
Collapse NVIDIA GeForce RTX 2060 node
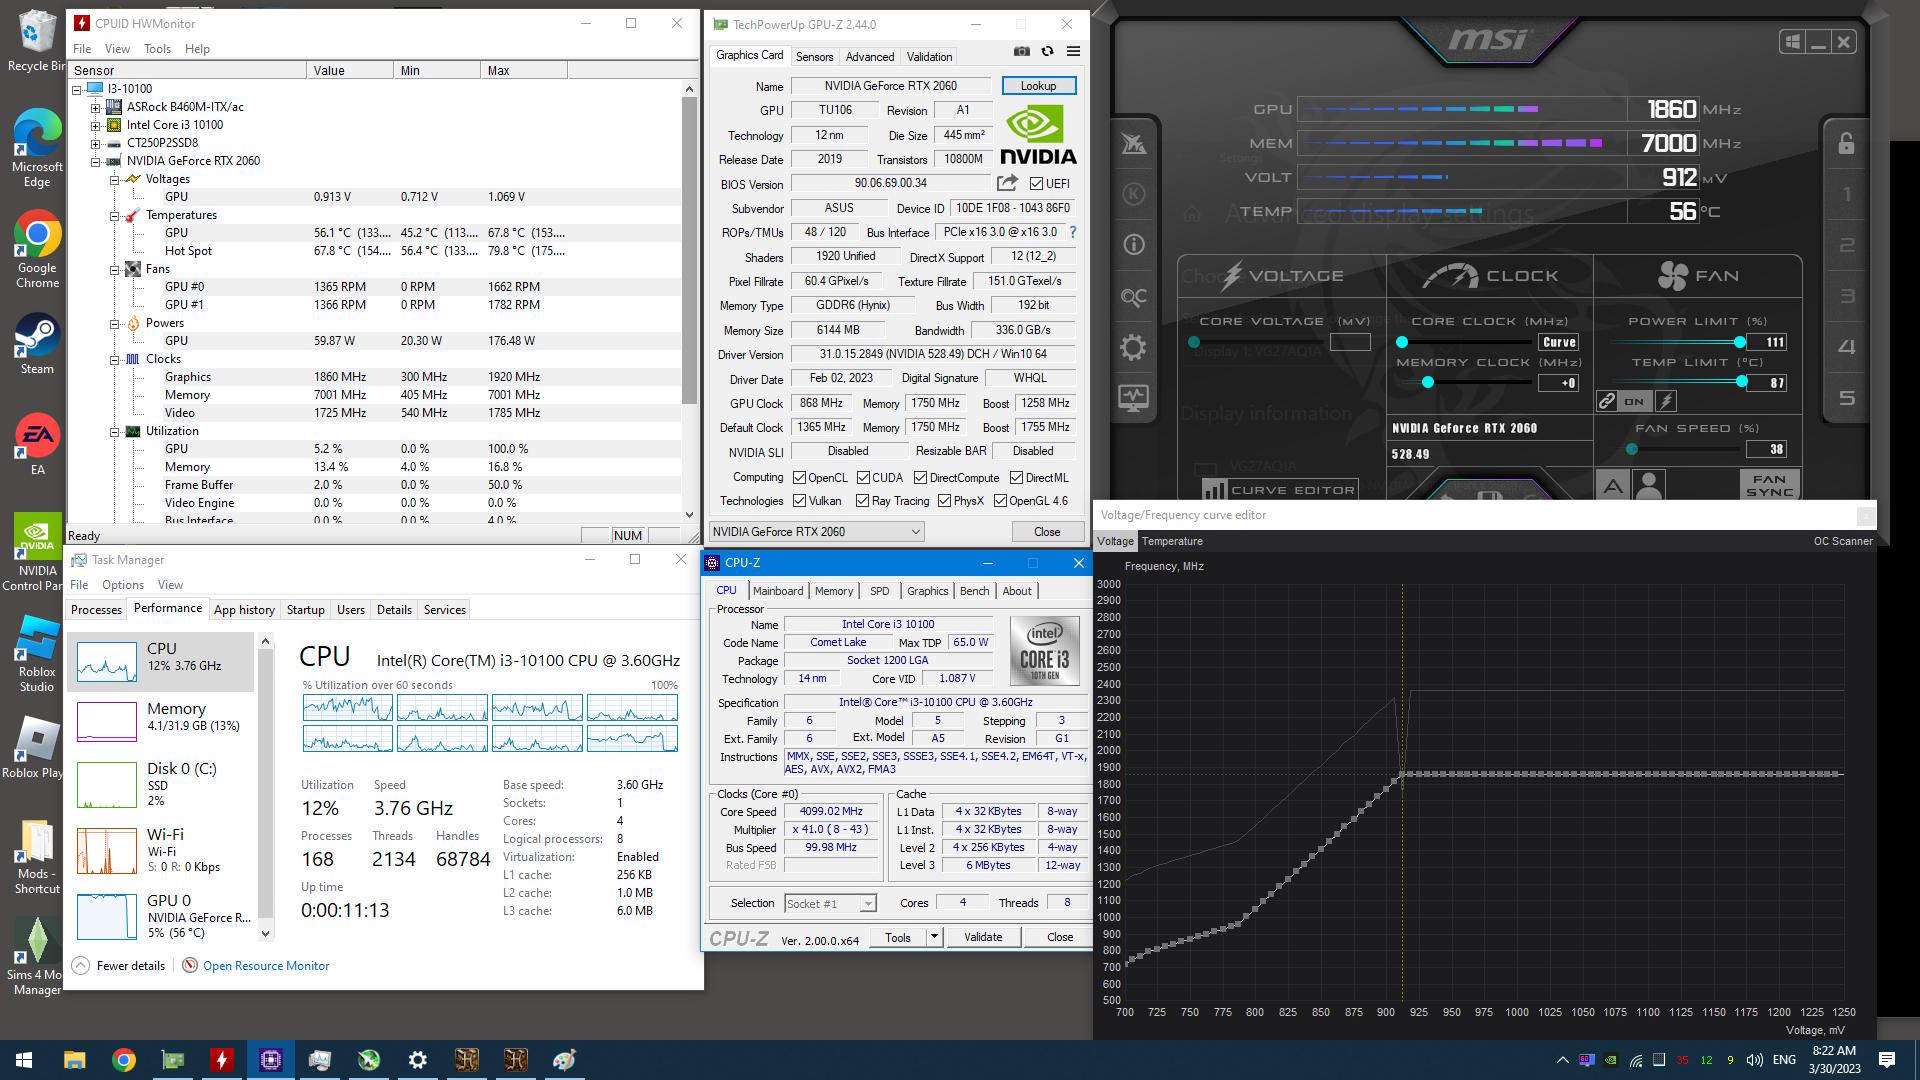pyautogui.click(x=96, y=161)
